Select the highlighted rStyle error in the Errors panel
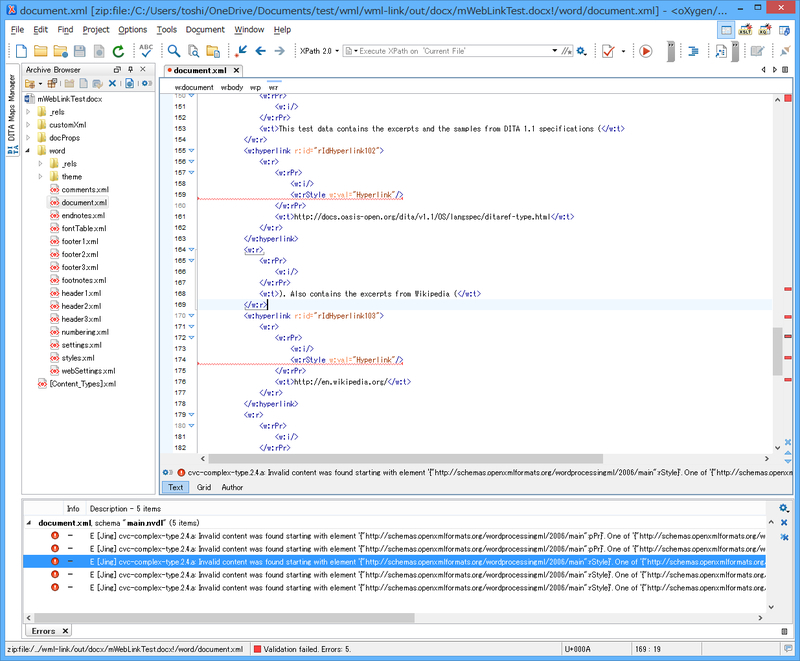 [x=400, y=562]
